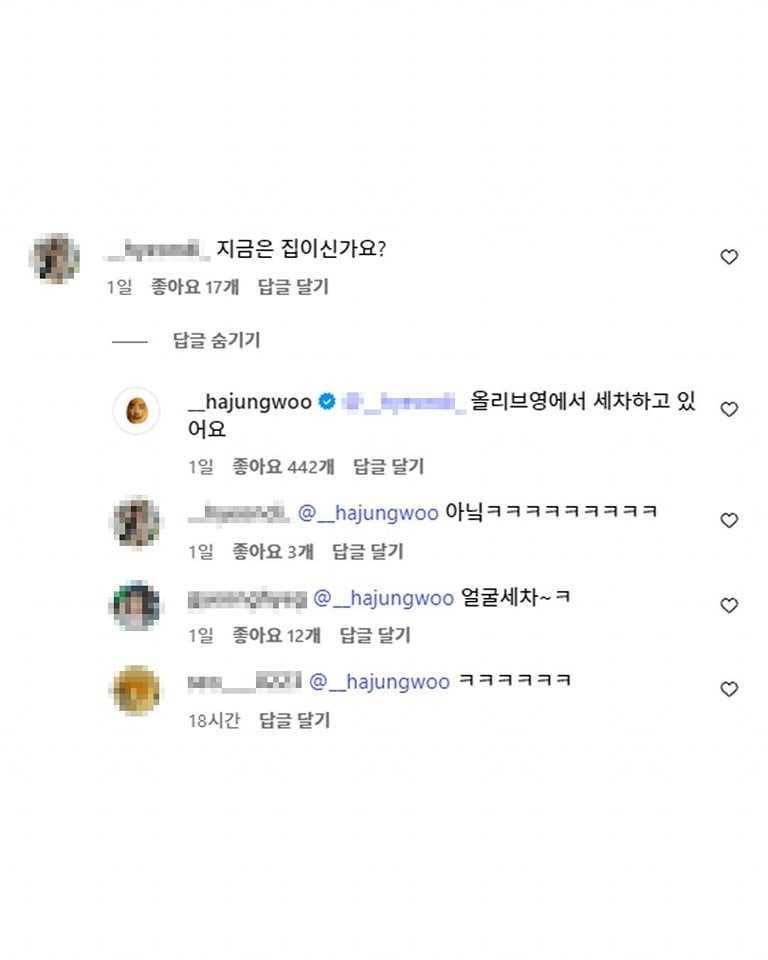
Task: Like the 18시간 'ㅋㅋㅋㅋㅋㅋ' reply
Action: [x=729, y=689]
